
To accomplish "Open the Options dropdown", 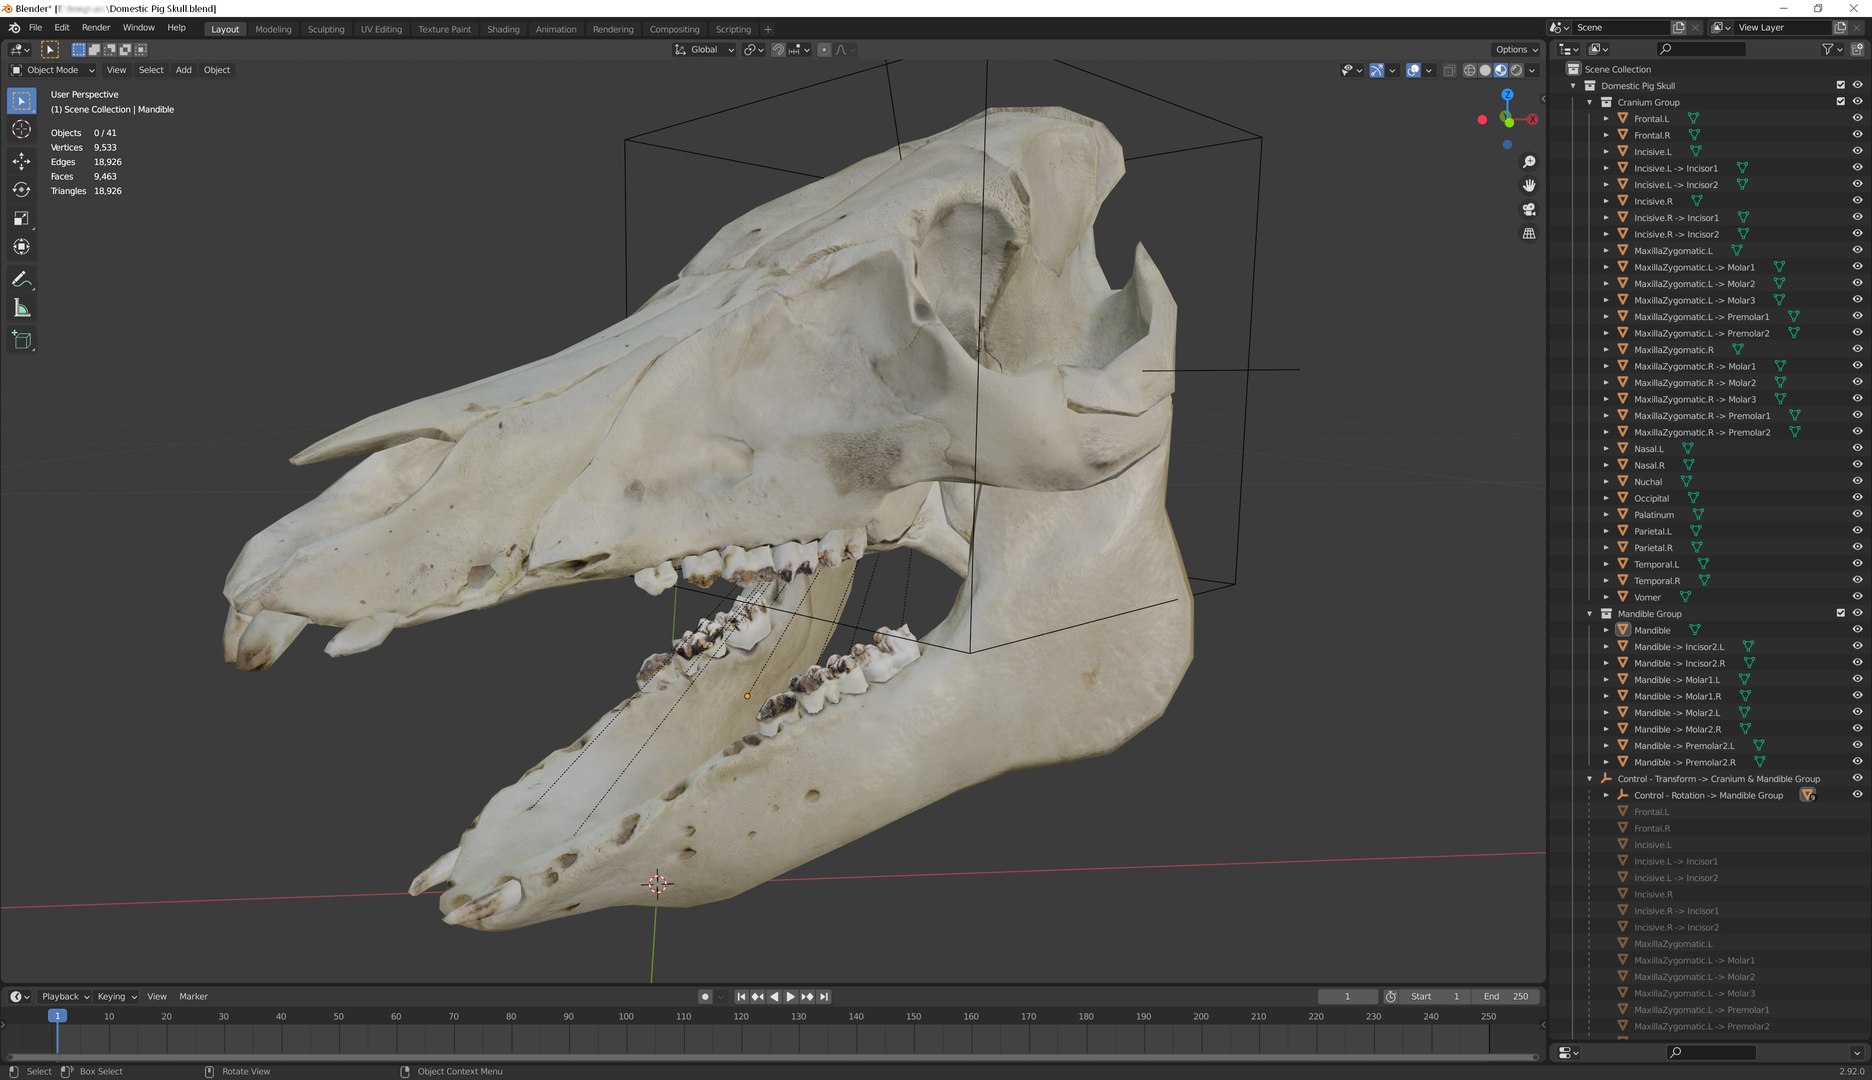I will (x=1517, y=49).
